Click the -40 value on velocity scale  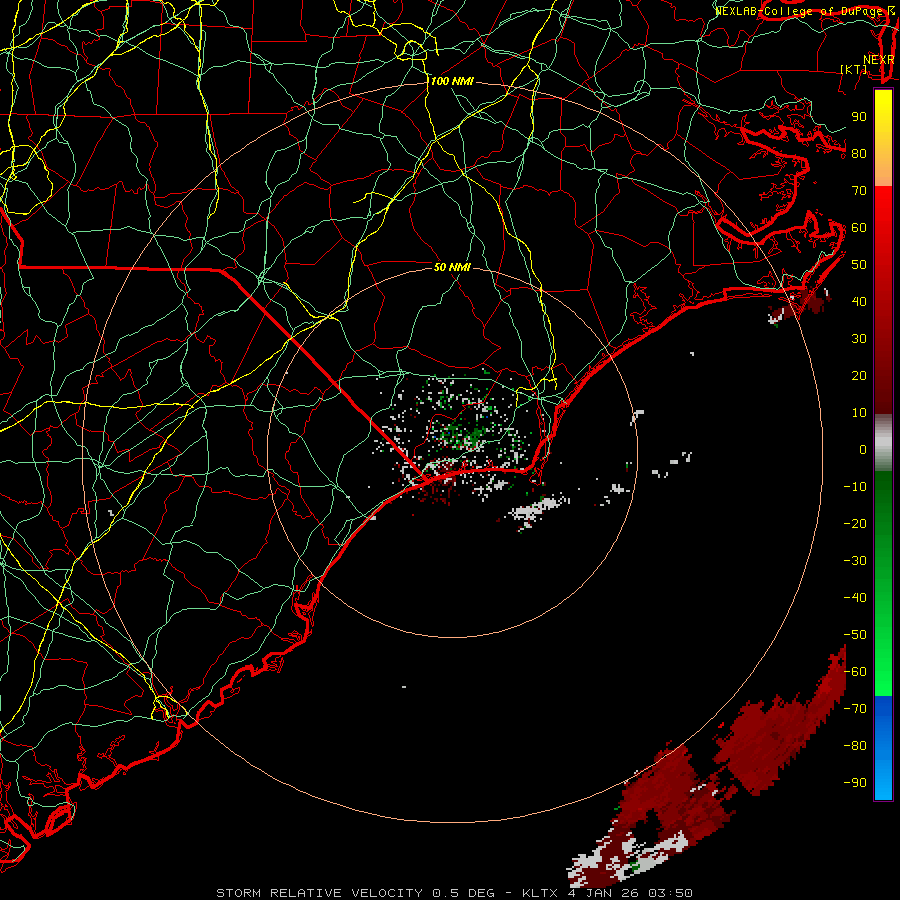point(855,598)
